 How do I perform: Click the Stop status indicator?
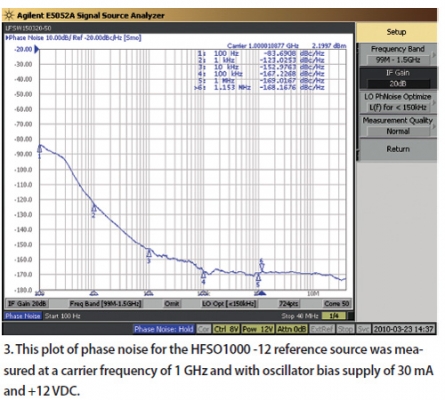(x=345, y=329)
